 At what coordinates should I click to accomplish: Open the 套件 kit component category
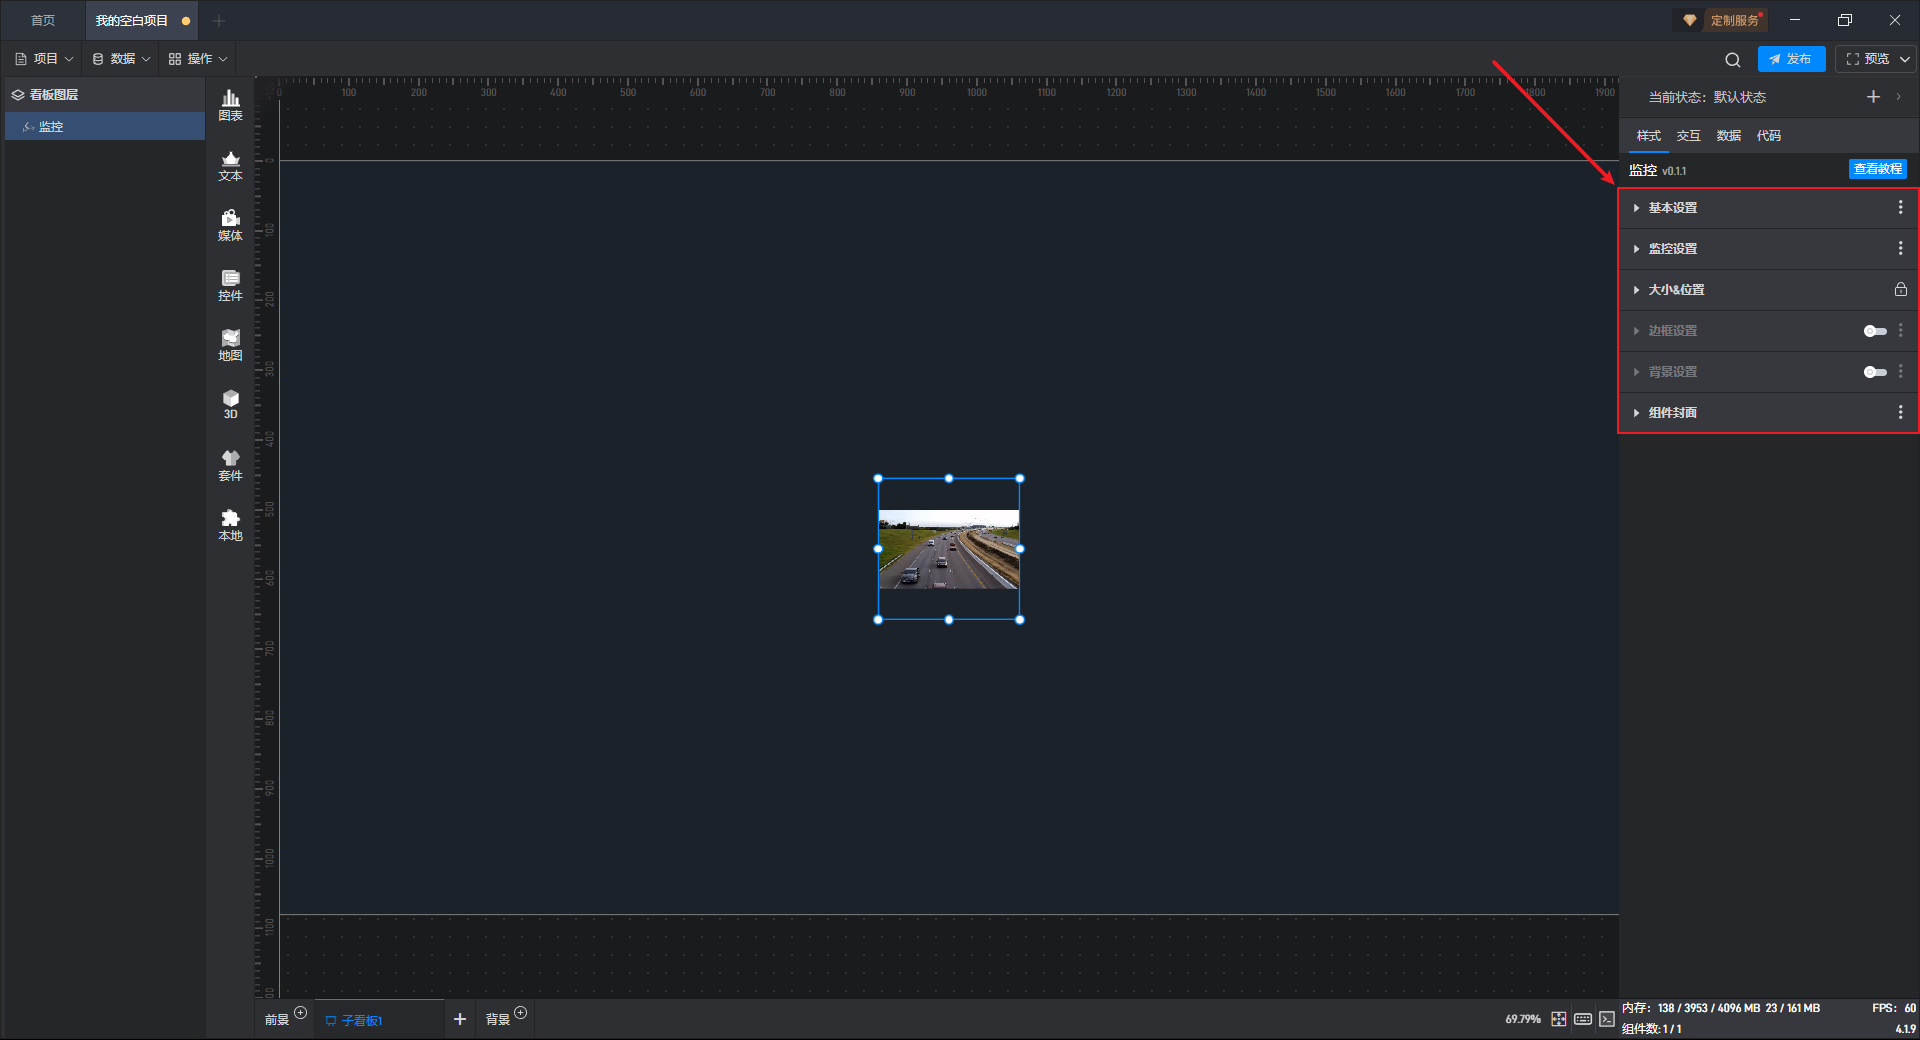coord(230,465)
